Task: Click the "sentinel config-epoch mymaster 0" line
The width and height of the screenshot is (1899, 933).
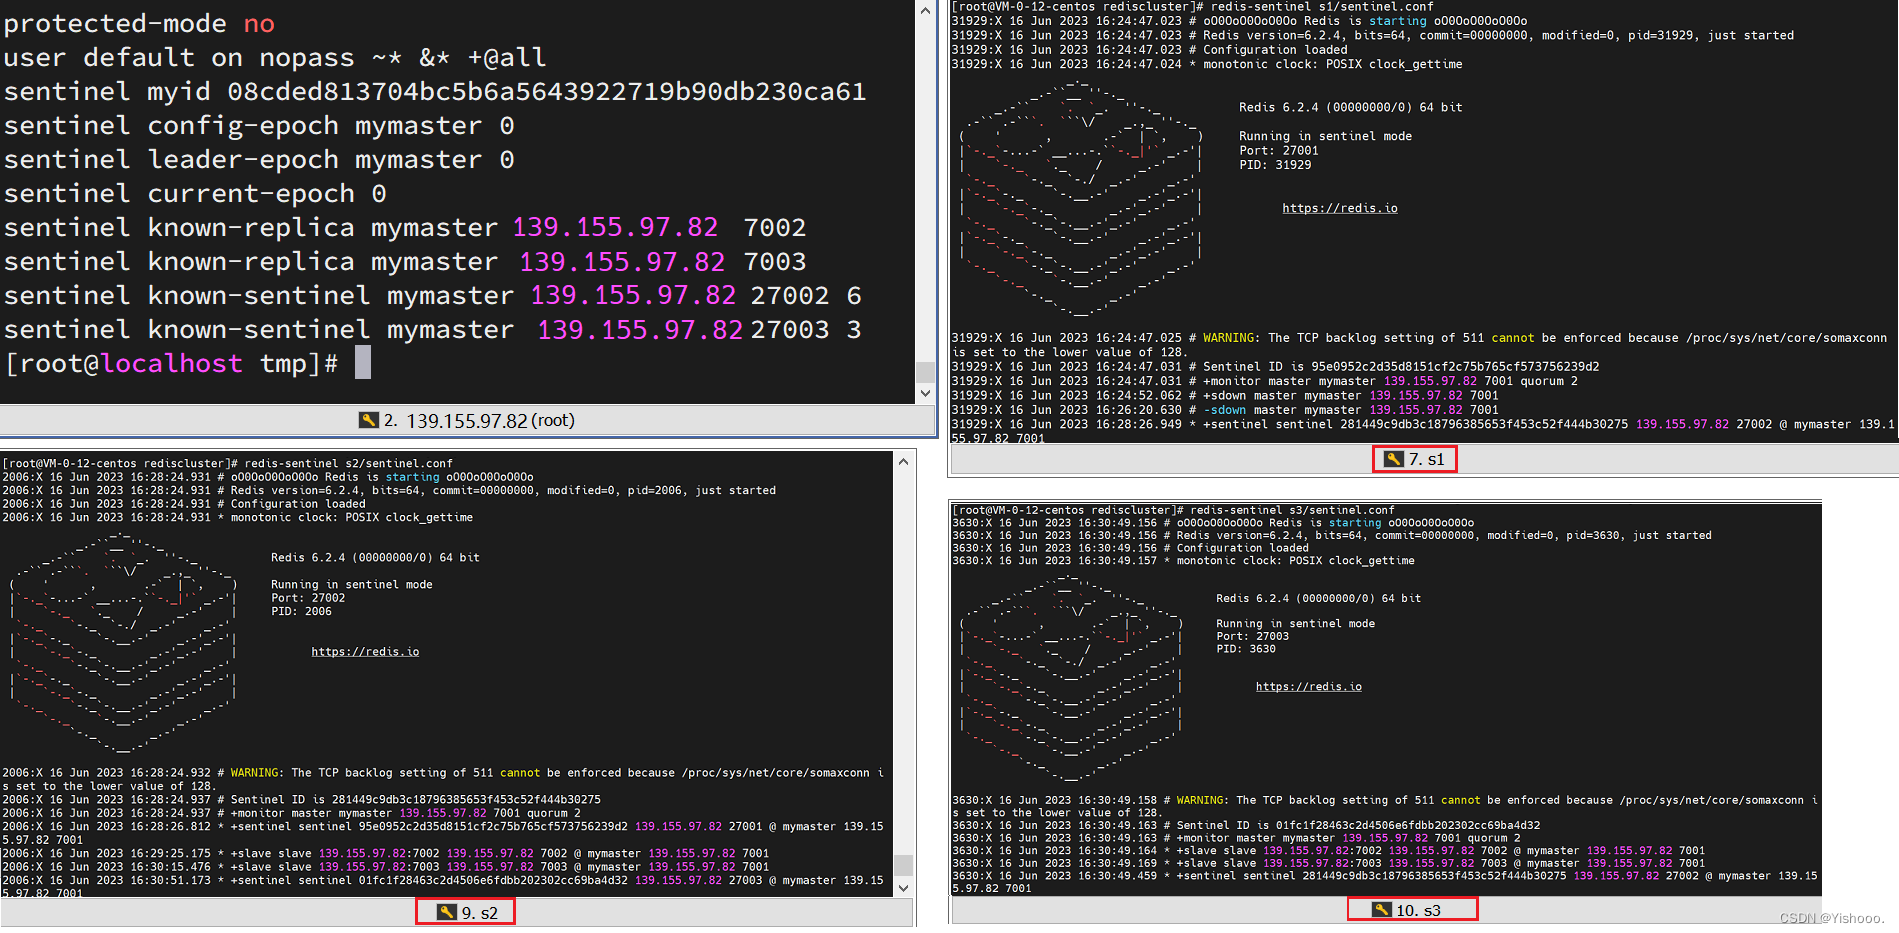Action: [x=259, y=125]
